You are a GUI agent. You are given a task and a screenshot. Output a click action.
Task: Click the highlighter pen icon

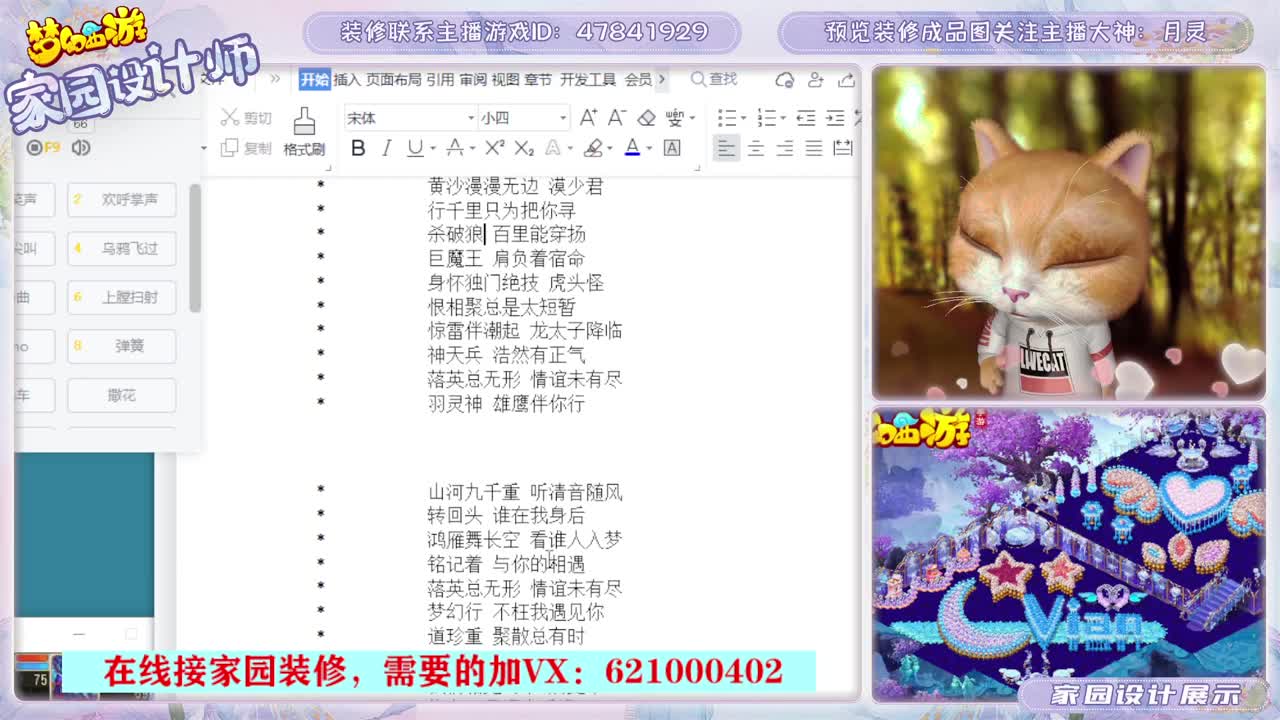(593, 148)
